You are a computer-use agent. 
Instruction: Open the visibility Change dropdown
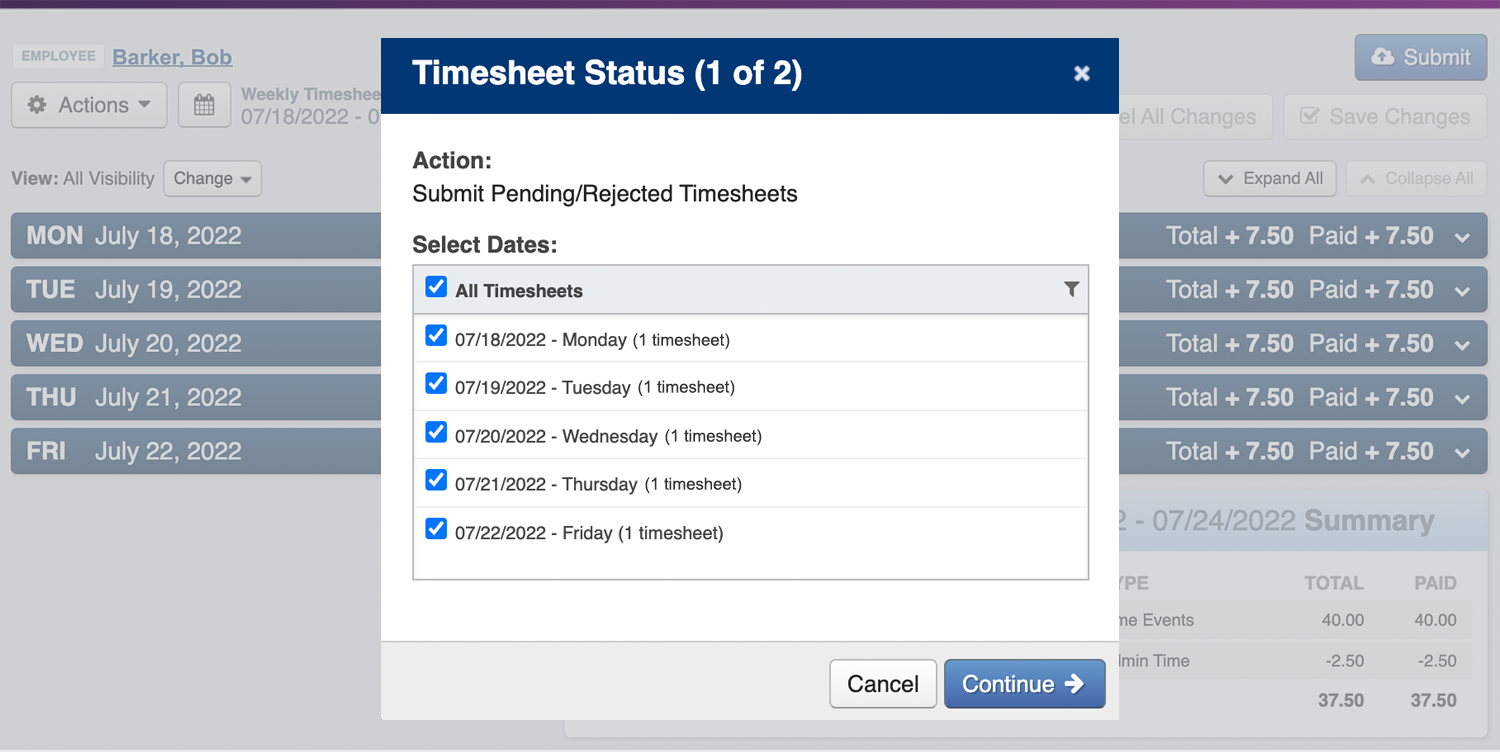coord(212,179)
